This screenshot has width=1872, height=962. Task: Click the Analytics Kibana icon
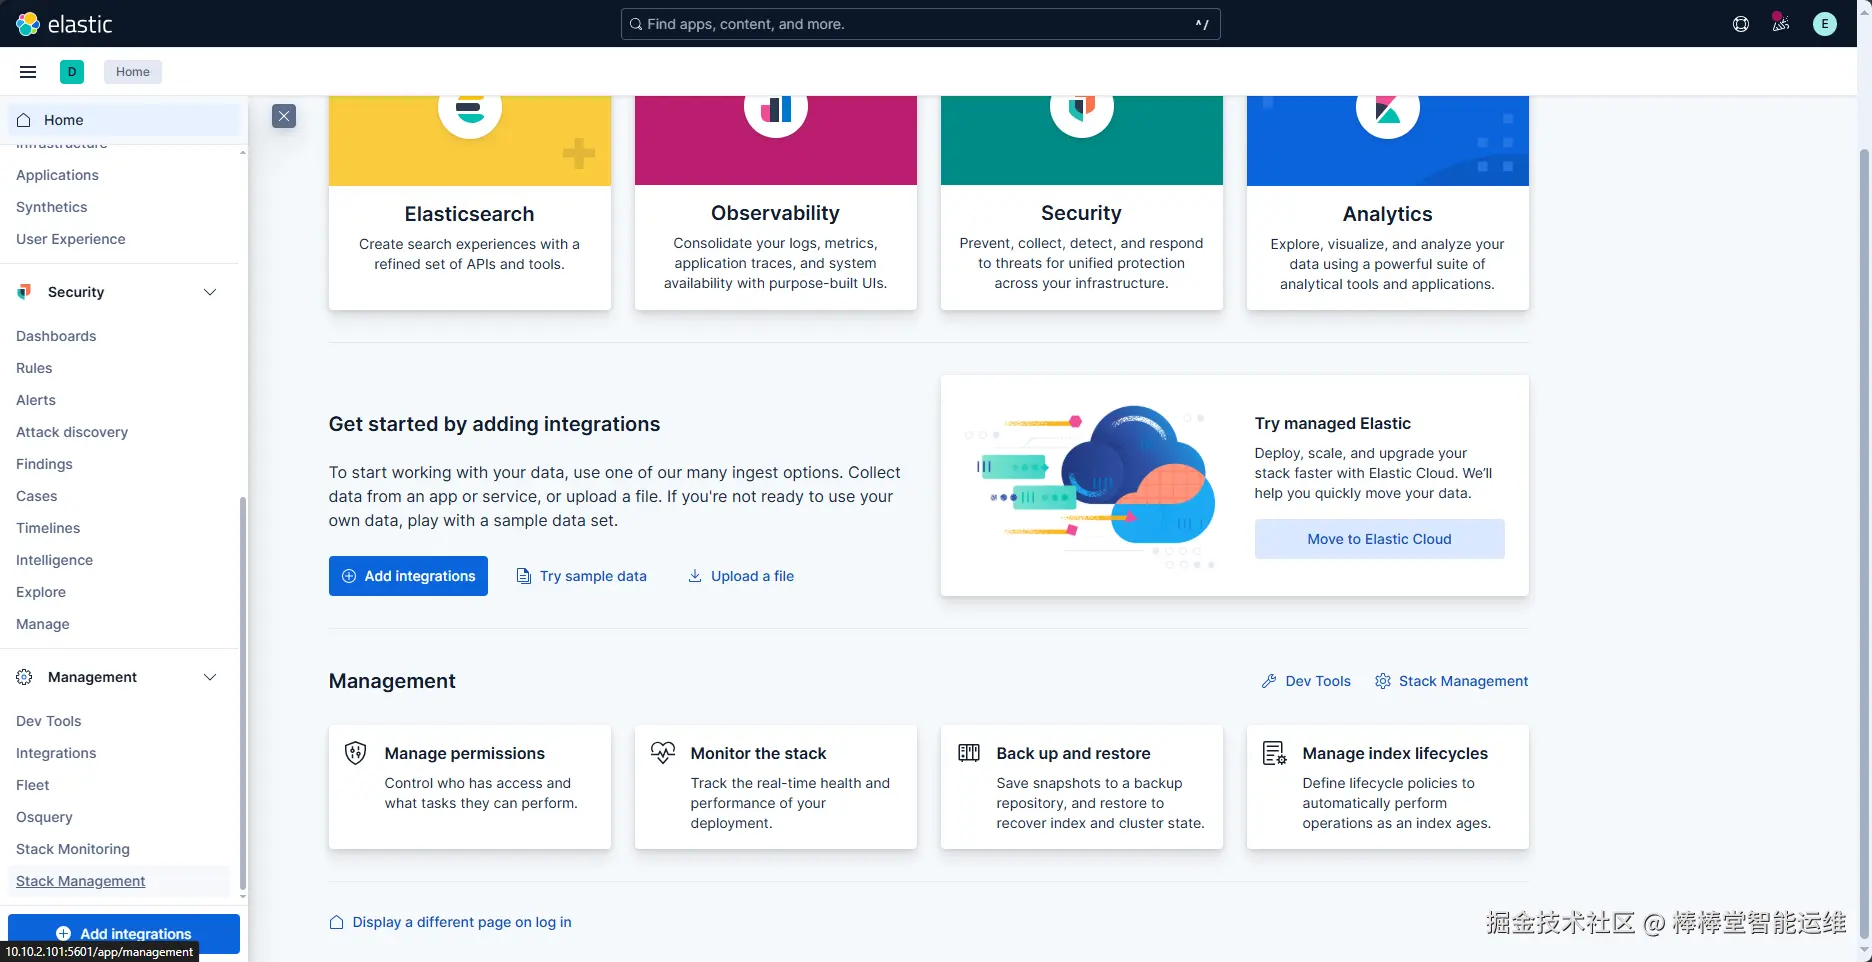1388,108
